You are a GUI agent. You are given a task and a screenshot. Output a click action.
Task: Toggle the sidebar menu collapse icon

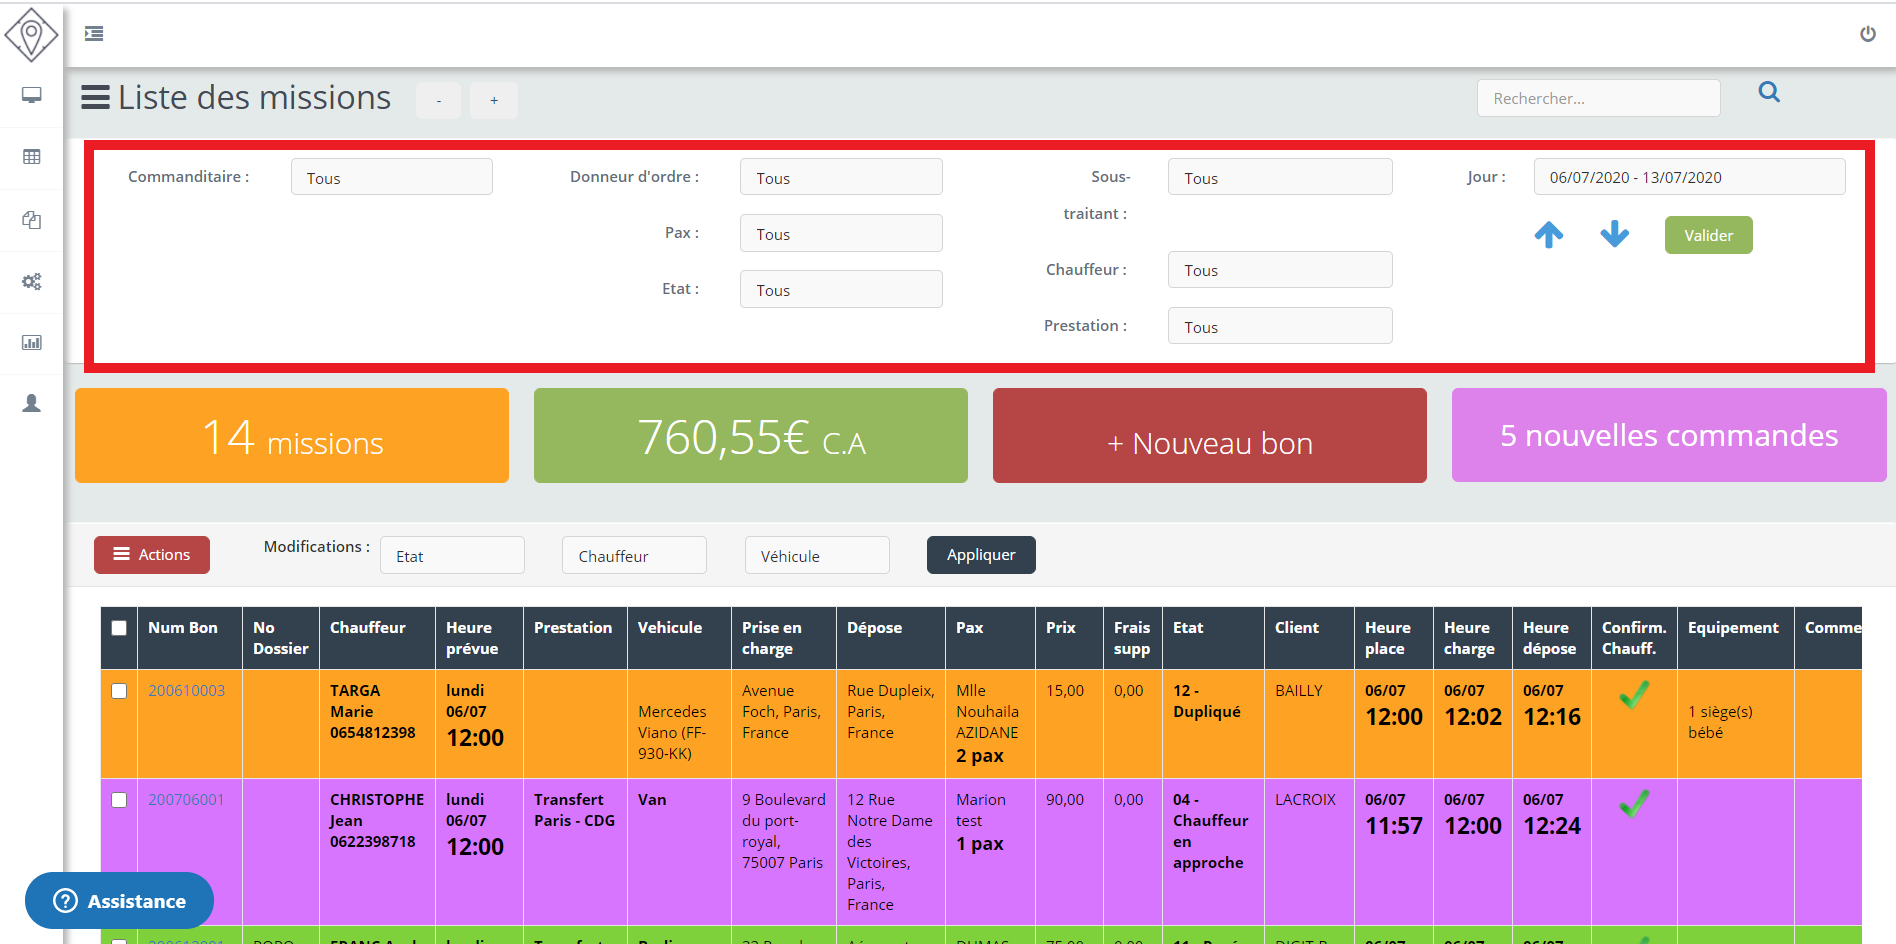point(94,34)
